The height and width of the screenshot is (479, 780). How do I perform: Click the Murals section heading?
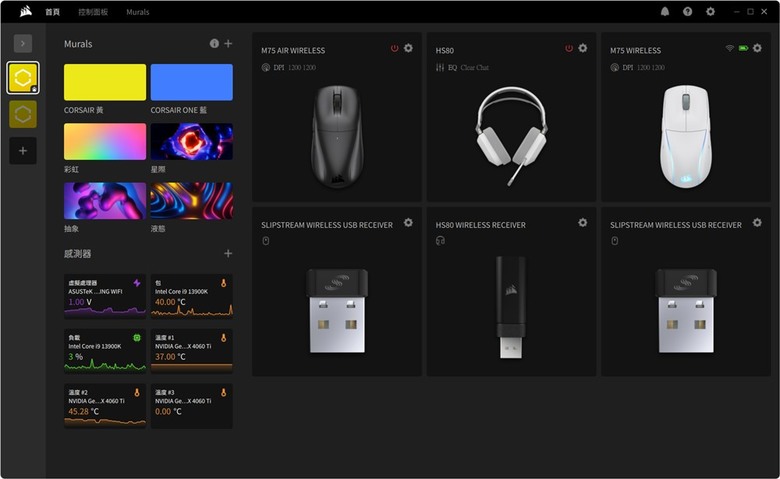(x=78, y=44)
